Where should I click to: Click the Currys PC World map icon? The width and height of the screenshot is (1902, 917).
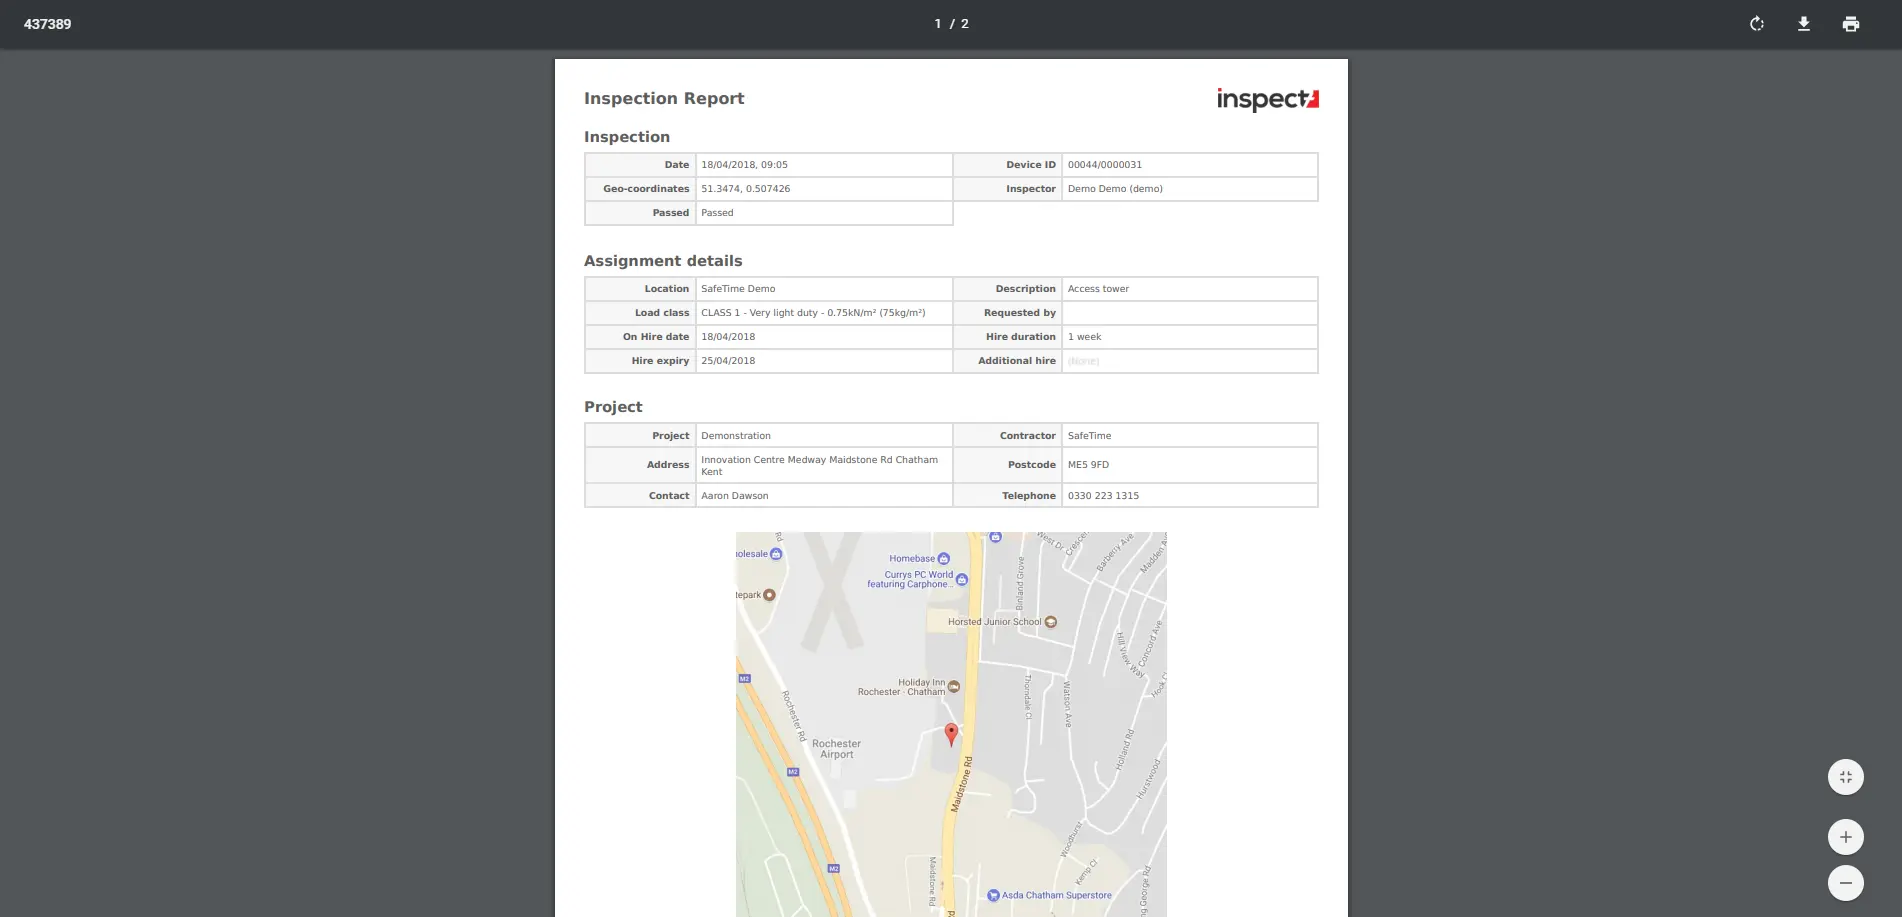962,579
